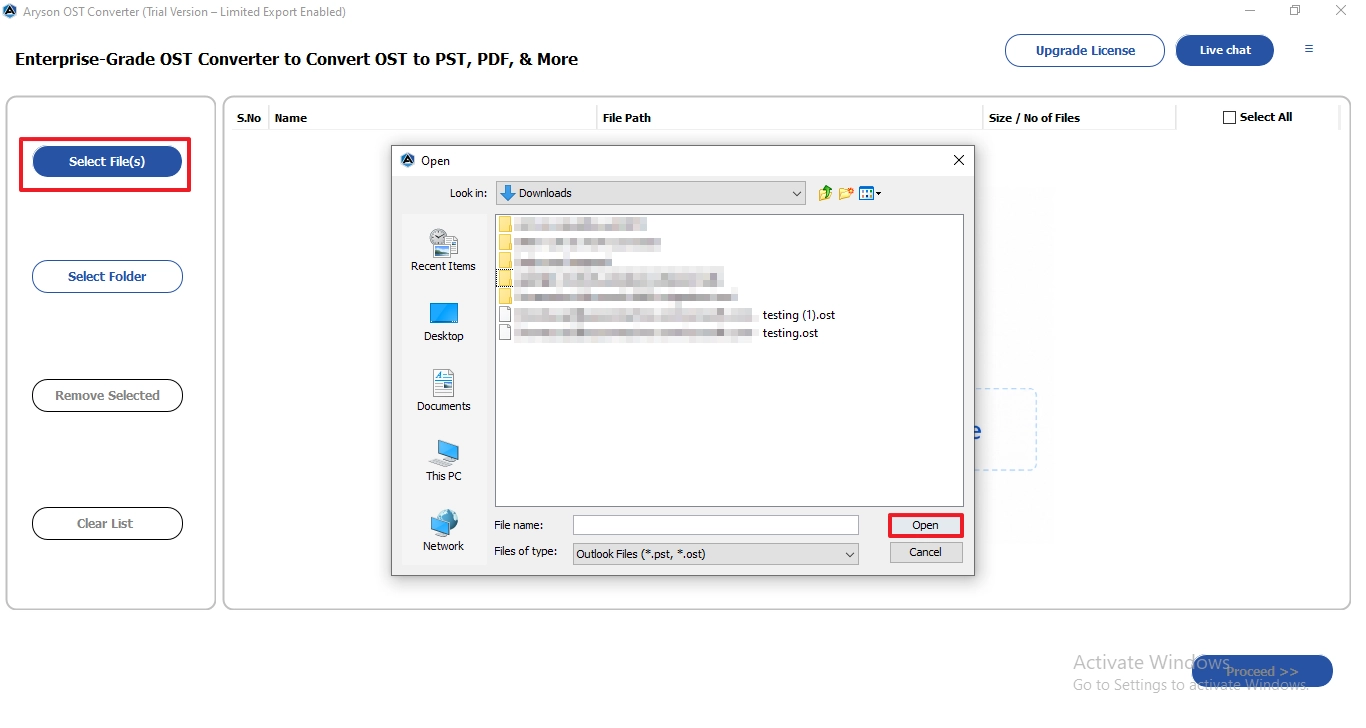Screen dimensions: 1366x728
Task: Go up one level folder icon
Action: click(x=825, y=193)
